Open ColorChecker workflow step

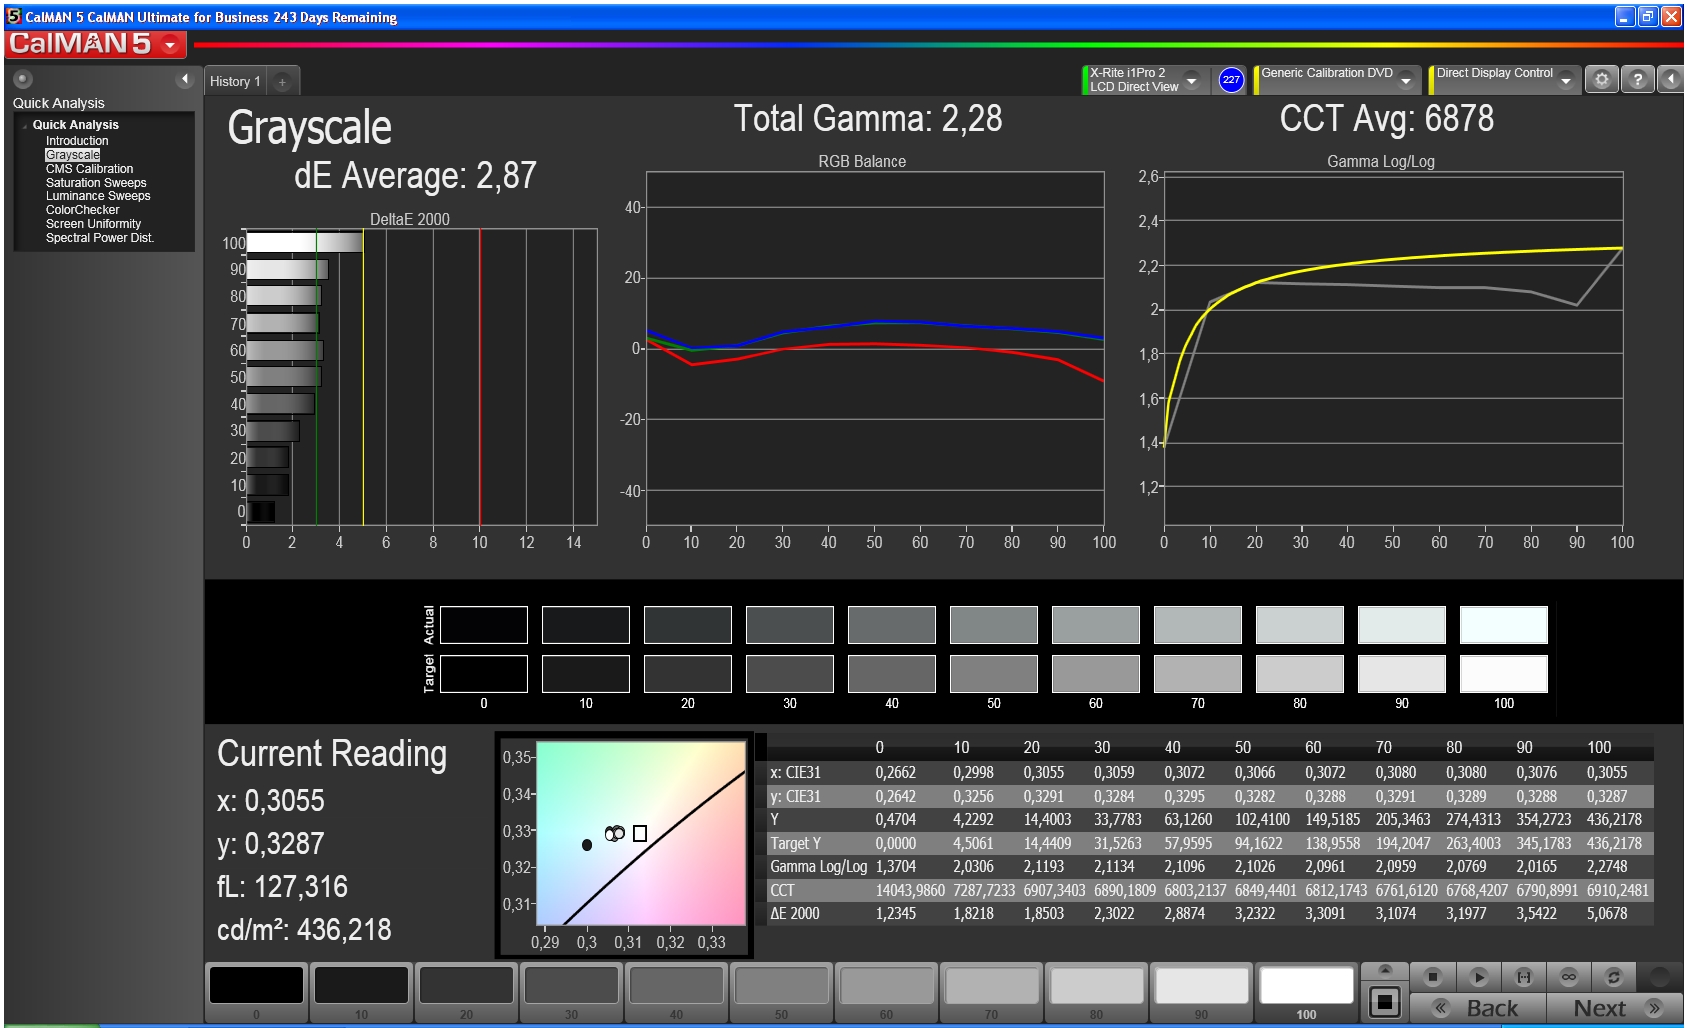[82, 210]
